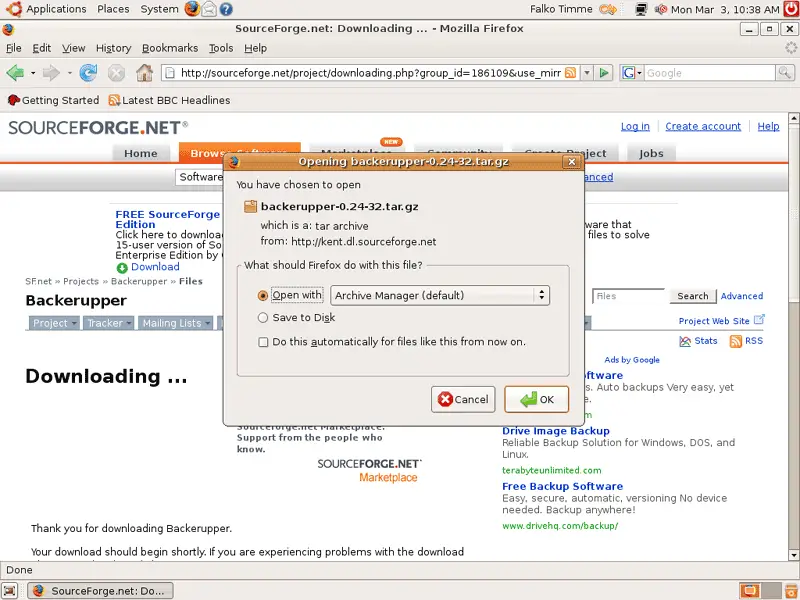800x600 pixels.
Task: Open the Free Backup Software ad link
Action: pos(562,486)
